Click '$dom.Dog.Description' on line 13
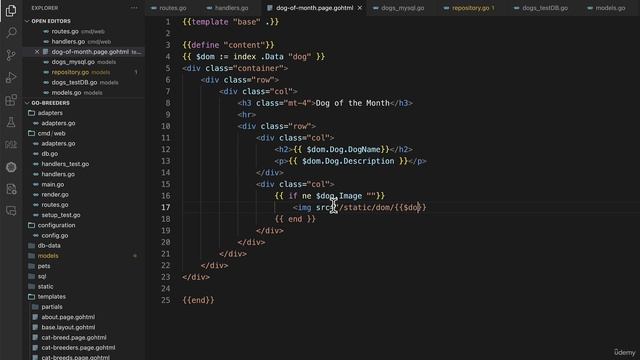The height and width of the screenshot is (360, 640). (x=348, y=161)
